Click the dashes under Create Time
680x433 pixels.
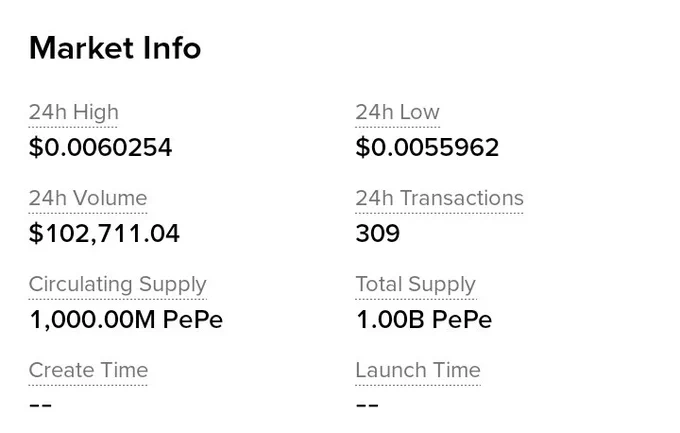pyautogui.click(x=40, y=405)
